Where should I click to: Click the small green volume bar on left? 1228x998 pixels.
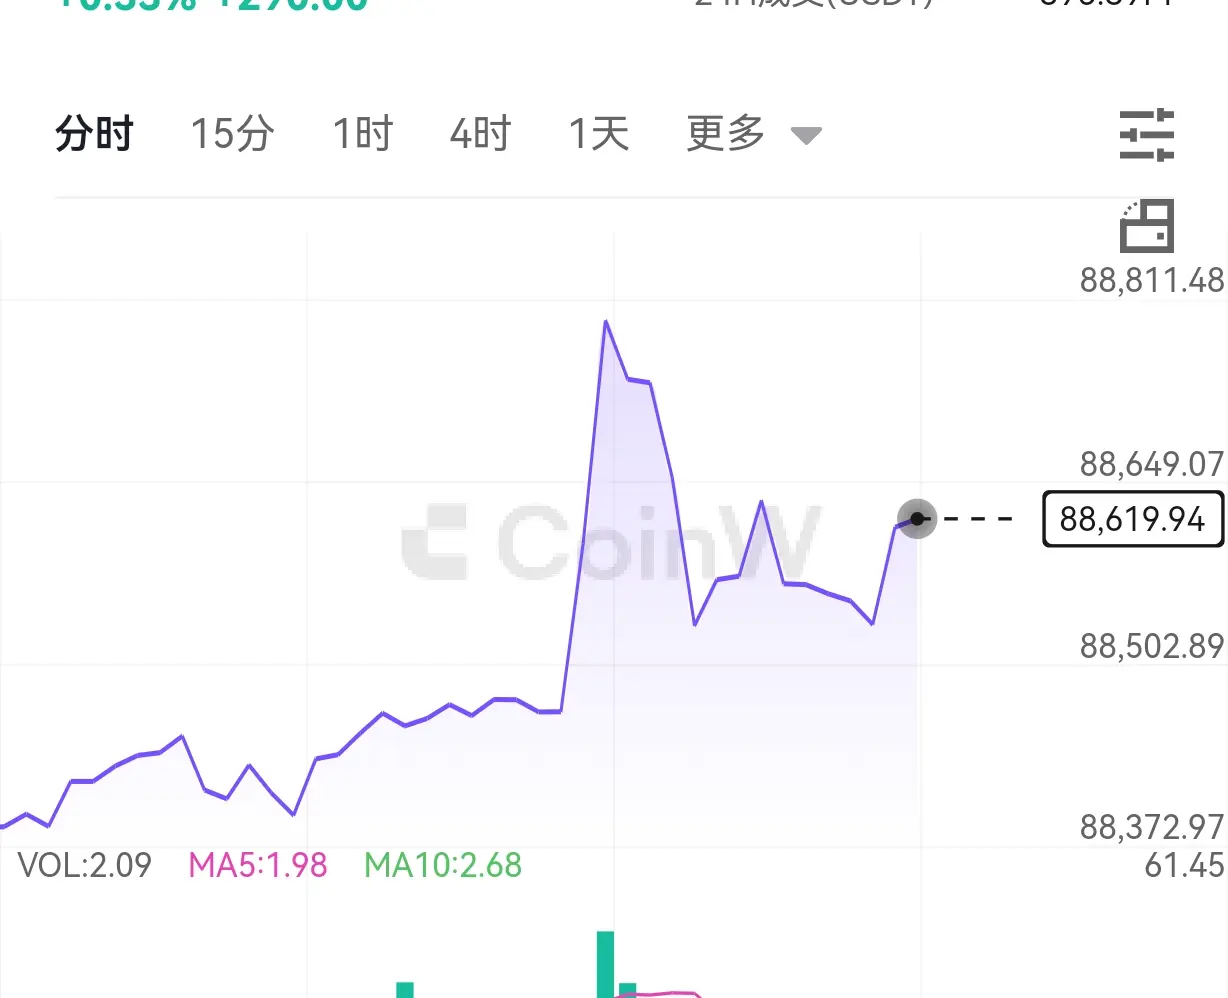point(405,989)
